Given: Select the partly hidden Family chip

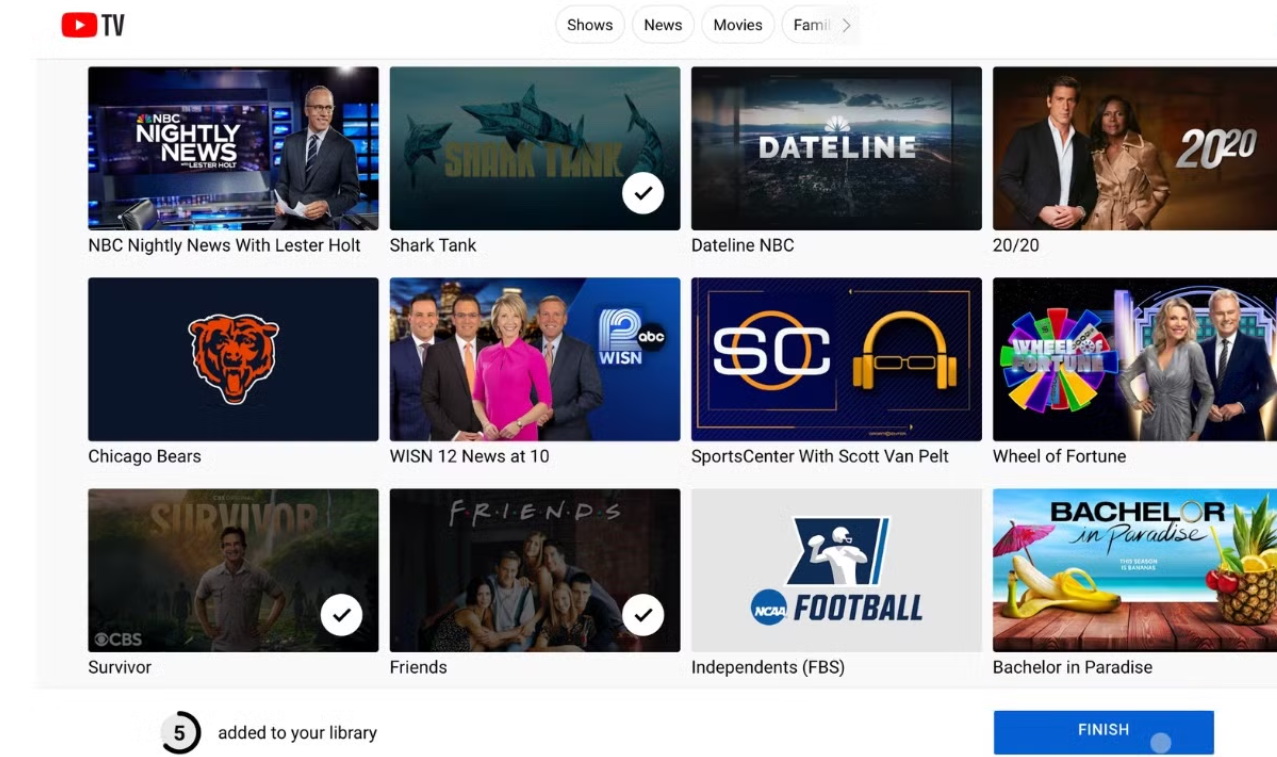Looking at the screenshot, I should coord(811,25).
